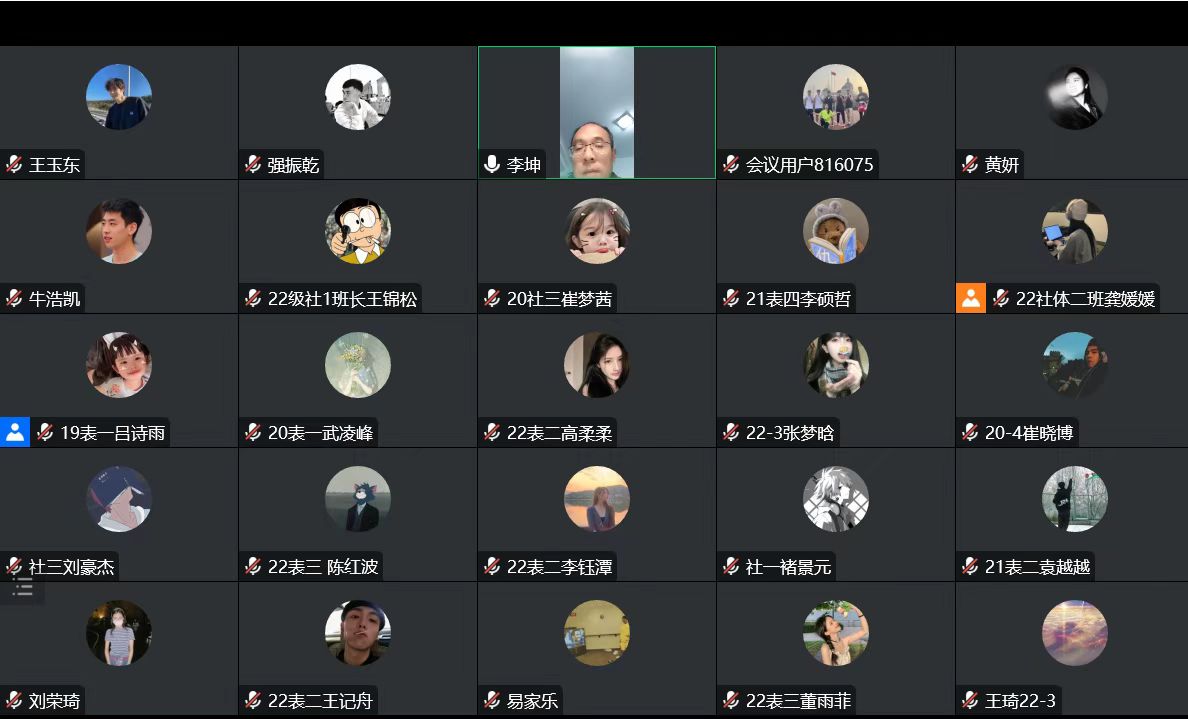Click the muted mic icon for 22级社1班长王锦松
The width and height of the screenshot is (1188, 719).
click(x=253, y=299)
